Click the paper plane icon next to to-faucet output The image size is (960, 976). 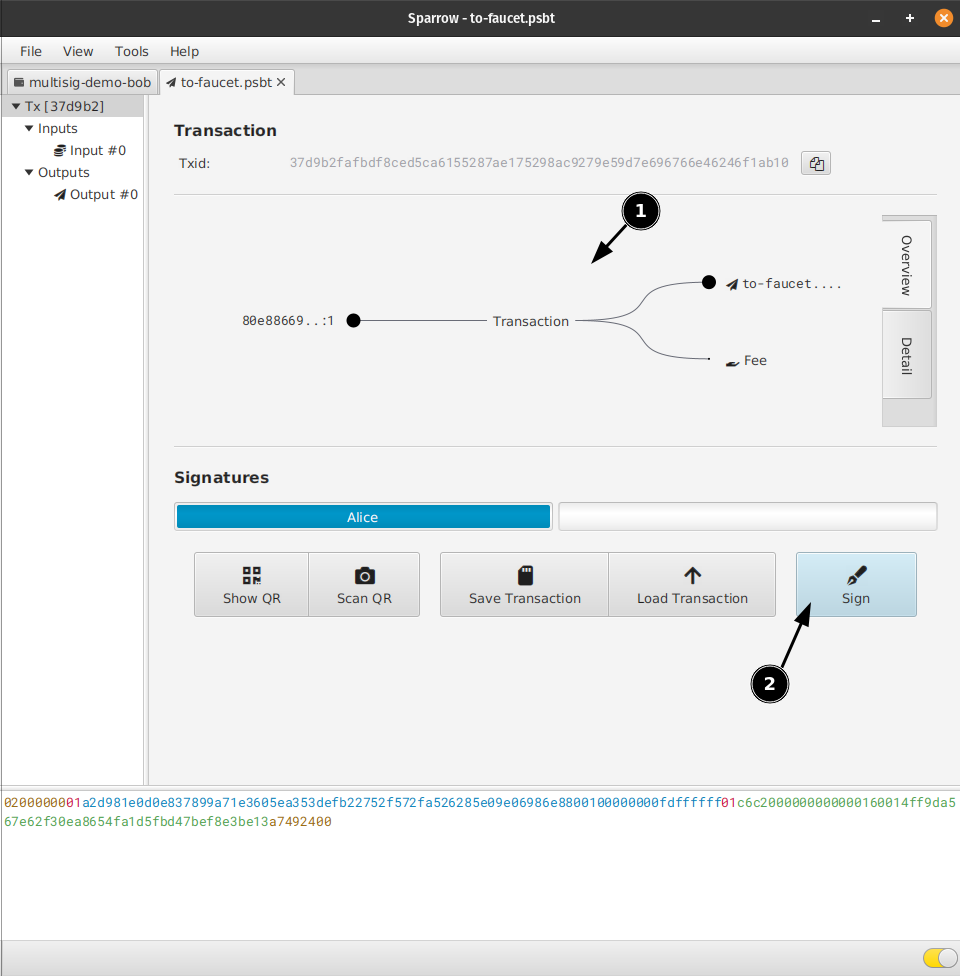click(732, 284)
